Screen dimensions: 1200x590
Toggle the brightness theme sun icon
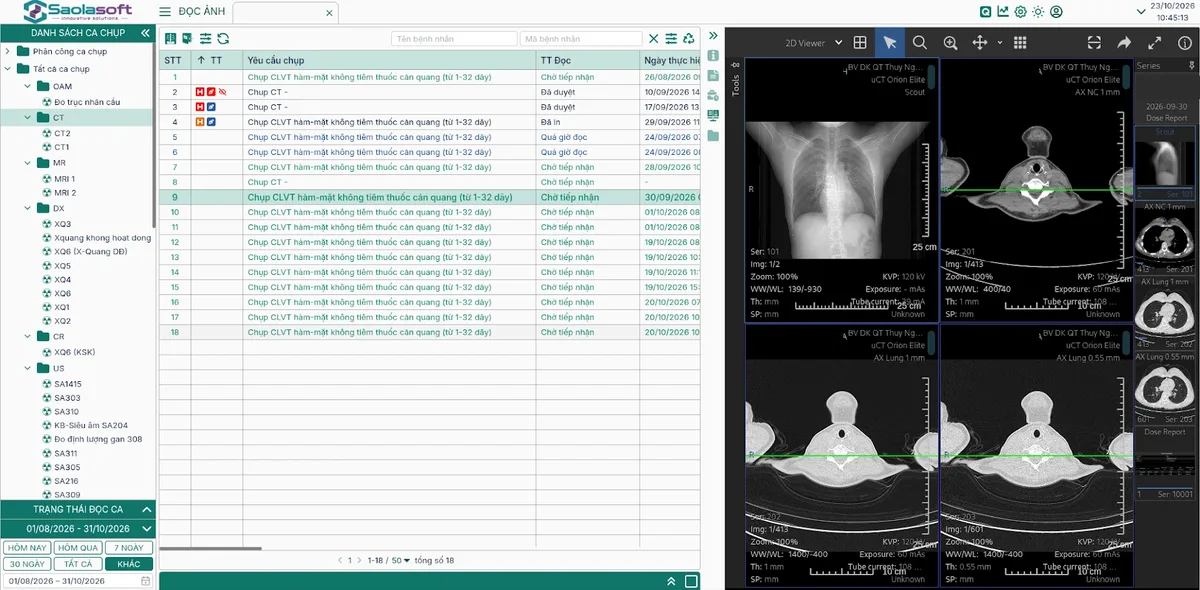1039,12
